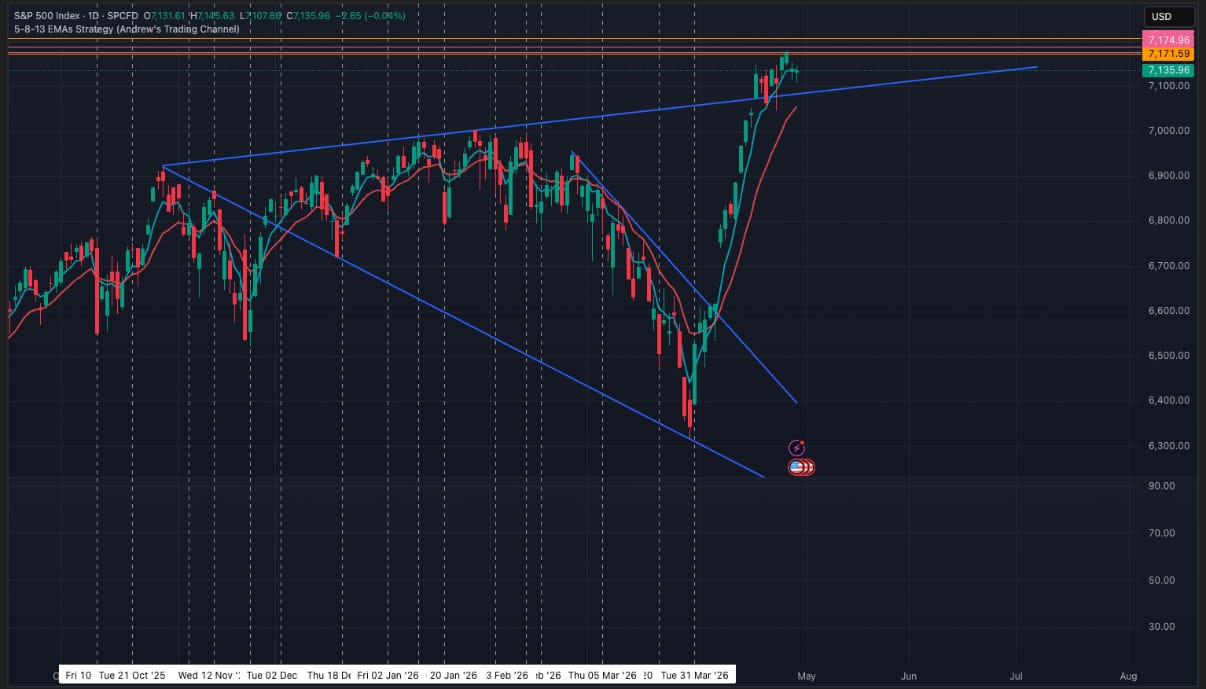Select the Thu 05 Mar '26 date label

click(x=602, y=675)
